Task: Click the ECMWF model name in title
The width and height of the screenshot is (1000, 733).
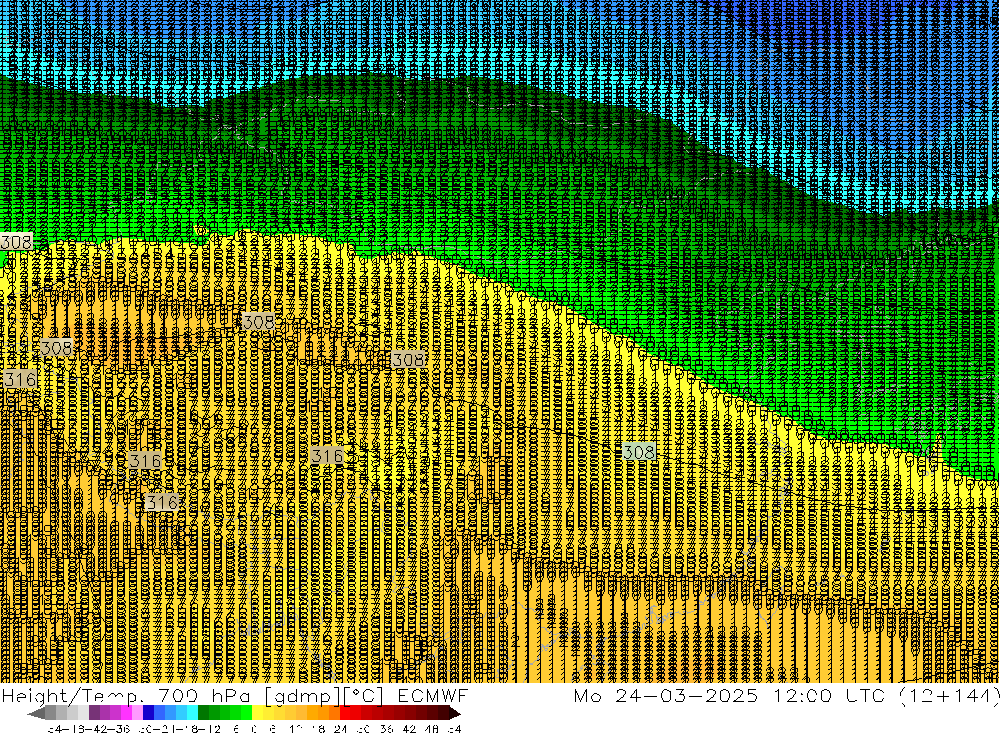Action: 432,696
